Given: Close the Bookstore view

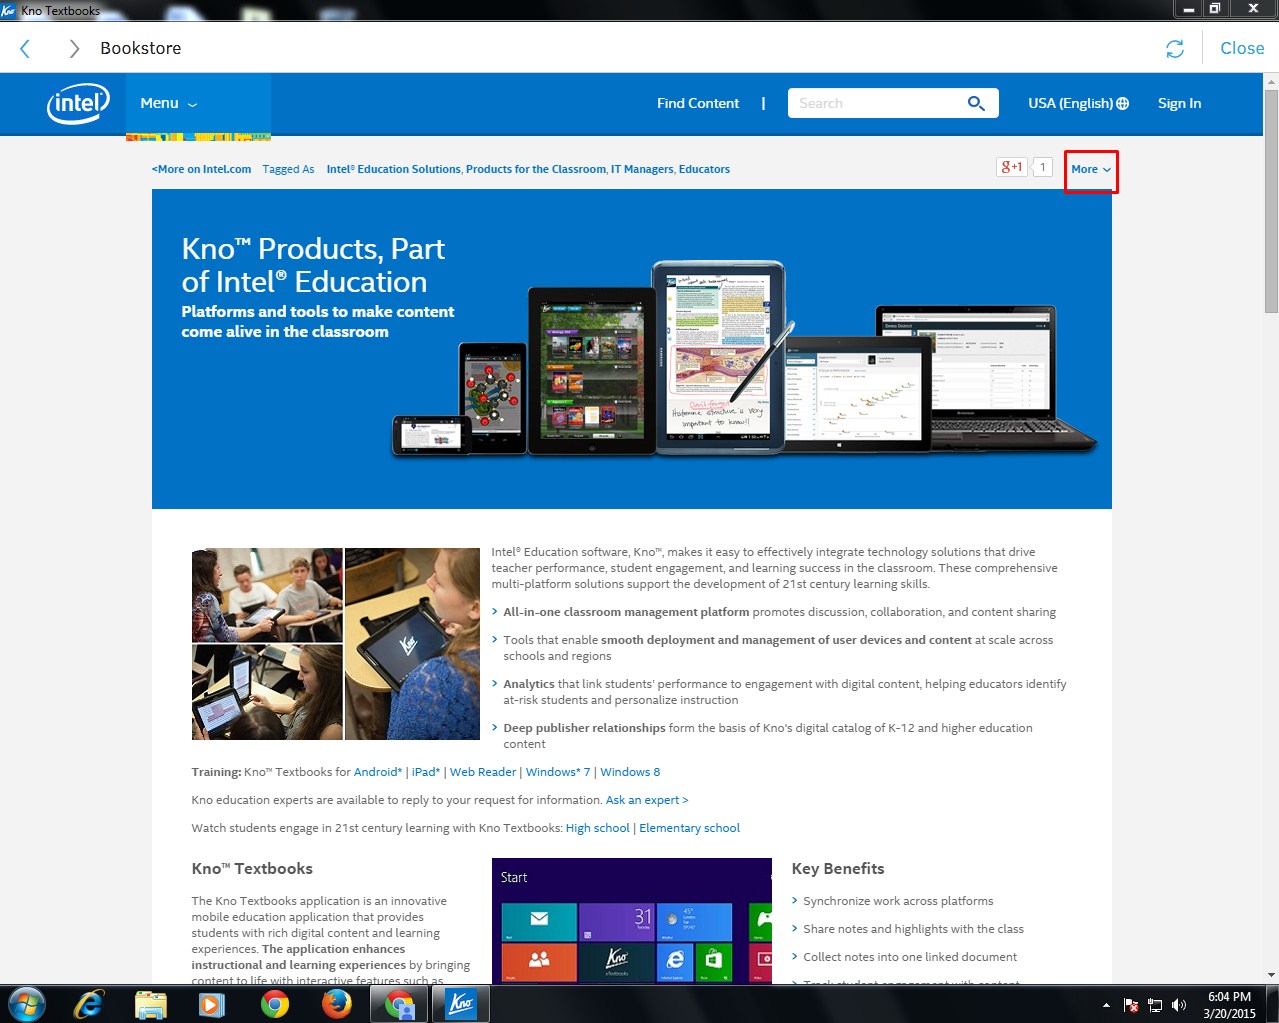Looking at the screenshot, I should point(1242,48).
